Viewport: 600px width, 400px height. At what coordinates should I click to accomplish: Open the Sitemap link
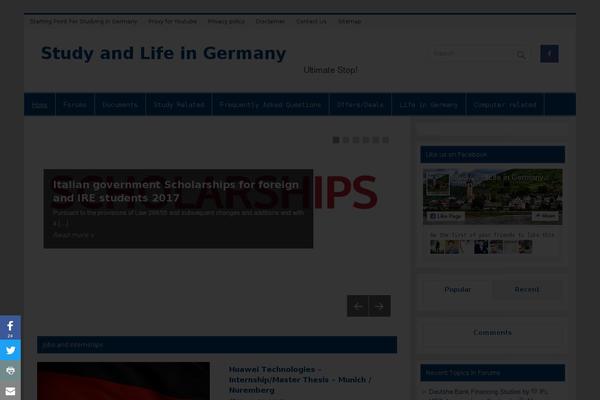coord(349,21)
